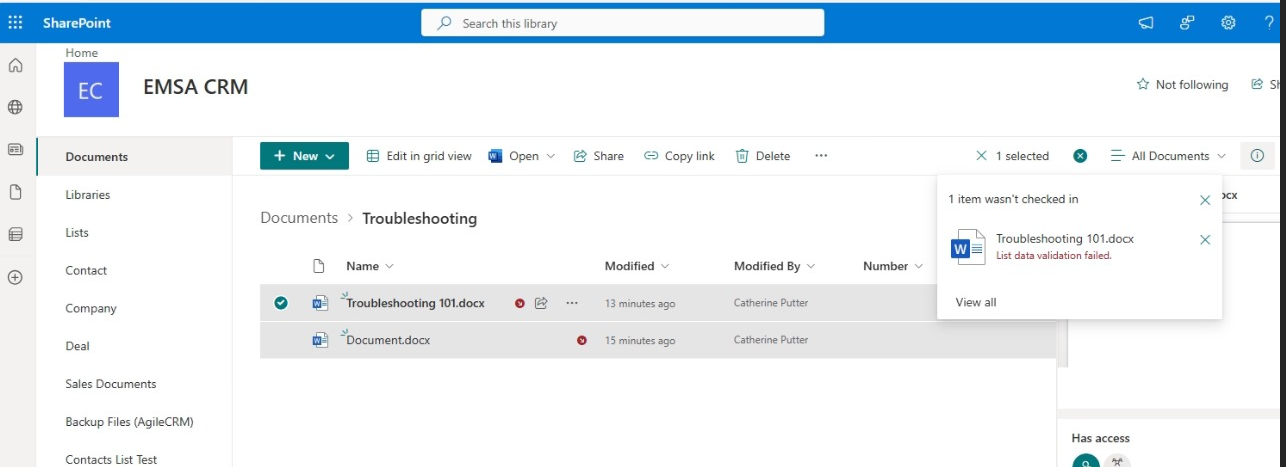Expand the Open dropdown chevron

click(550, 156)
